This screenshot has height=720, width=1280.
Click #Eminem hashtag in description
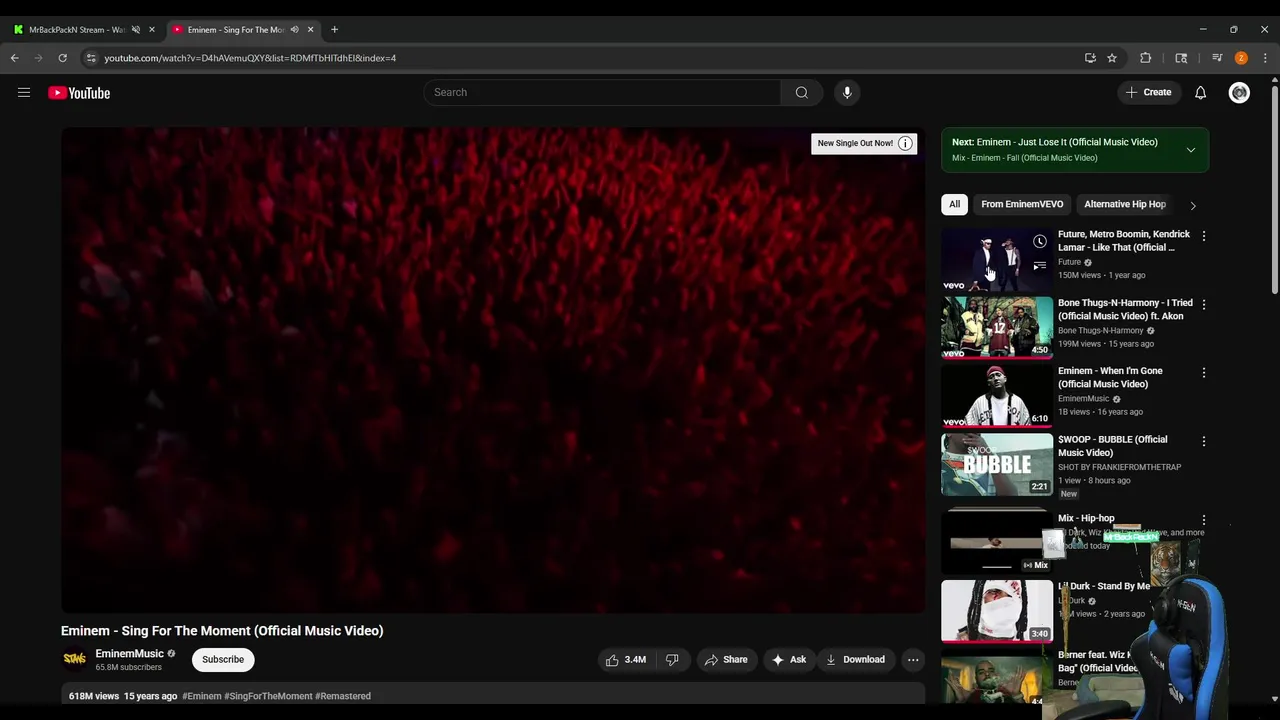(x=201, y=696)
